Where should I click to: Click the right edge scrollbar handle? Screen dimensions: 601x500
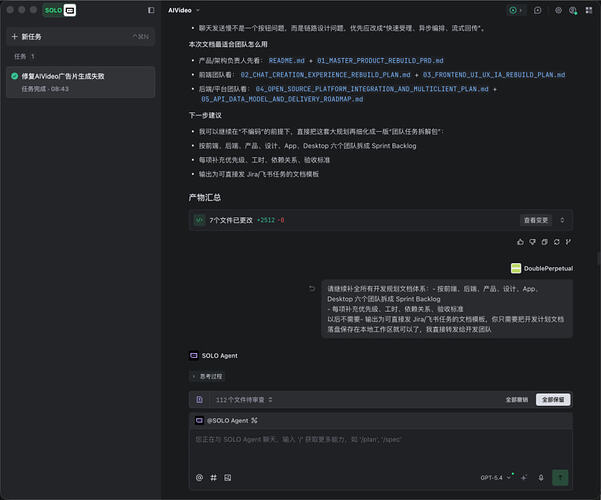pyautogui.click(x=598, y=258)
